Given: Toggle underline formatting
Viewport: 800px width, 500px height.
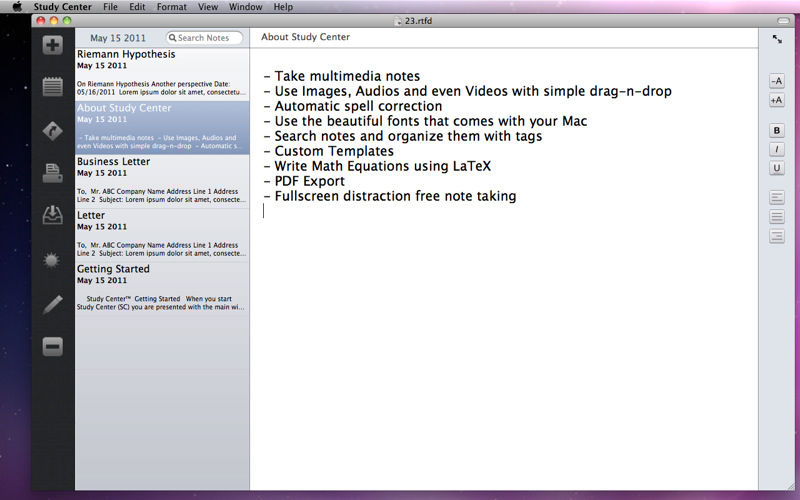Looking at the screenshot, I should (777, 168).
